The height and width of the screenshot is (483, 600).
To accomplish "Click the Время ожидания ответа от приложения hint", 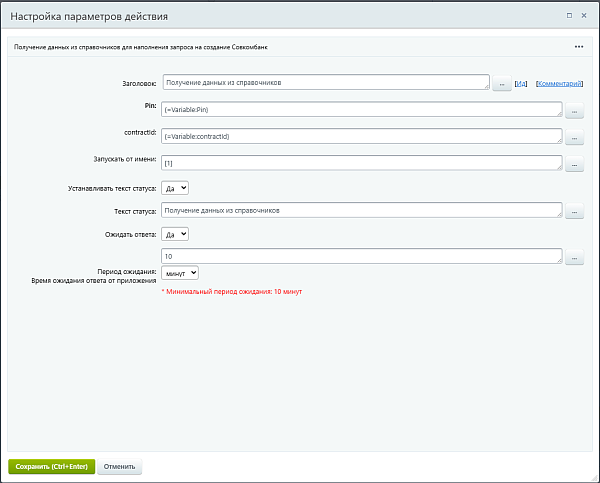I will tap(94, 281).
